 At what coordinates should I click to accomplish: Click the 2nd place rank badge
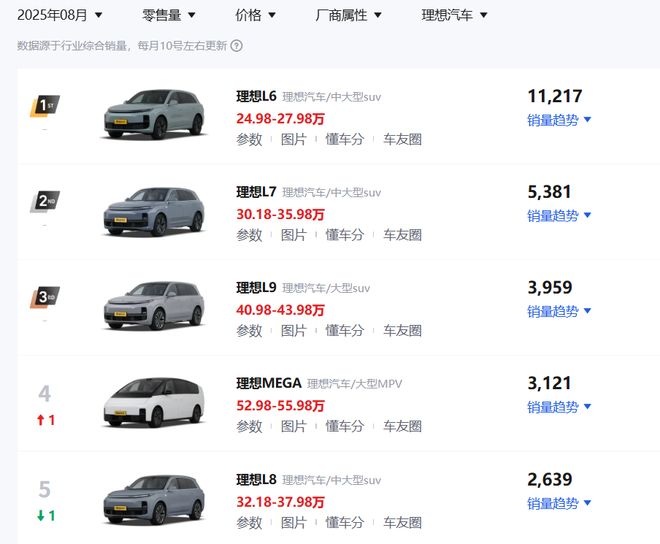coord(44,202)
